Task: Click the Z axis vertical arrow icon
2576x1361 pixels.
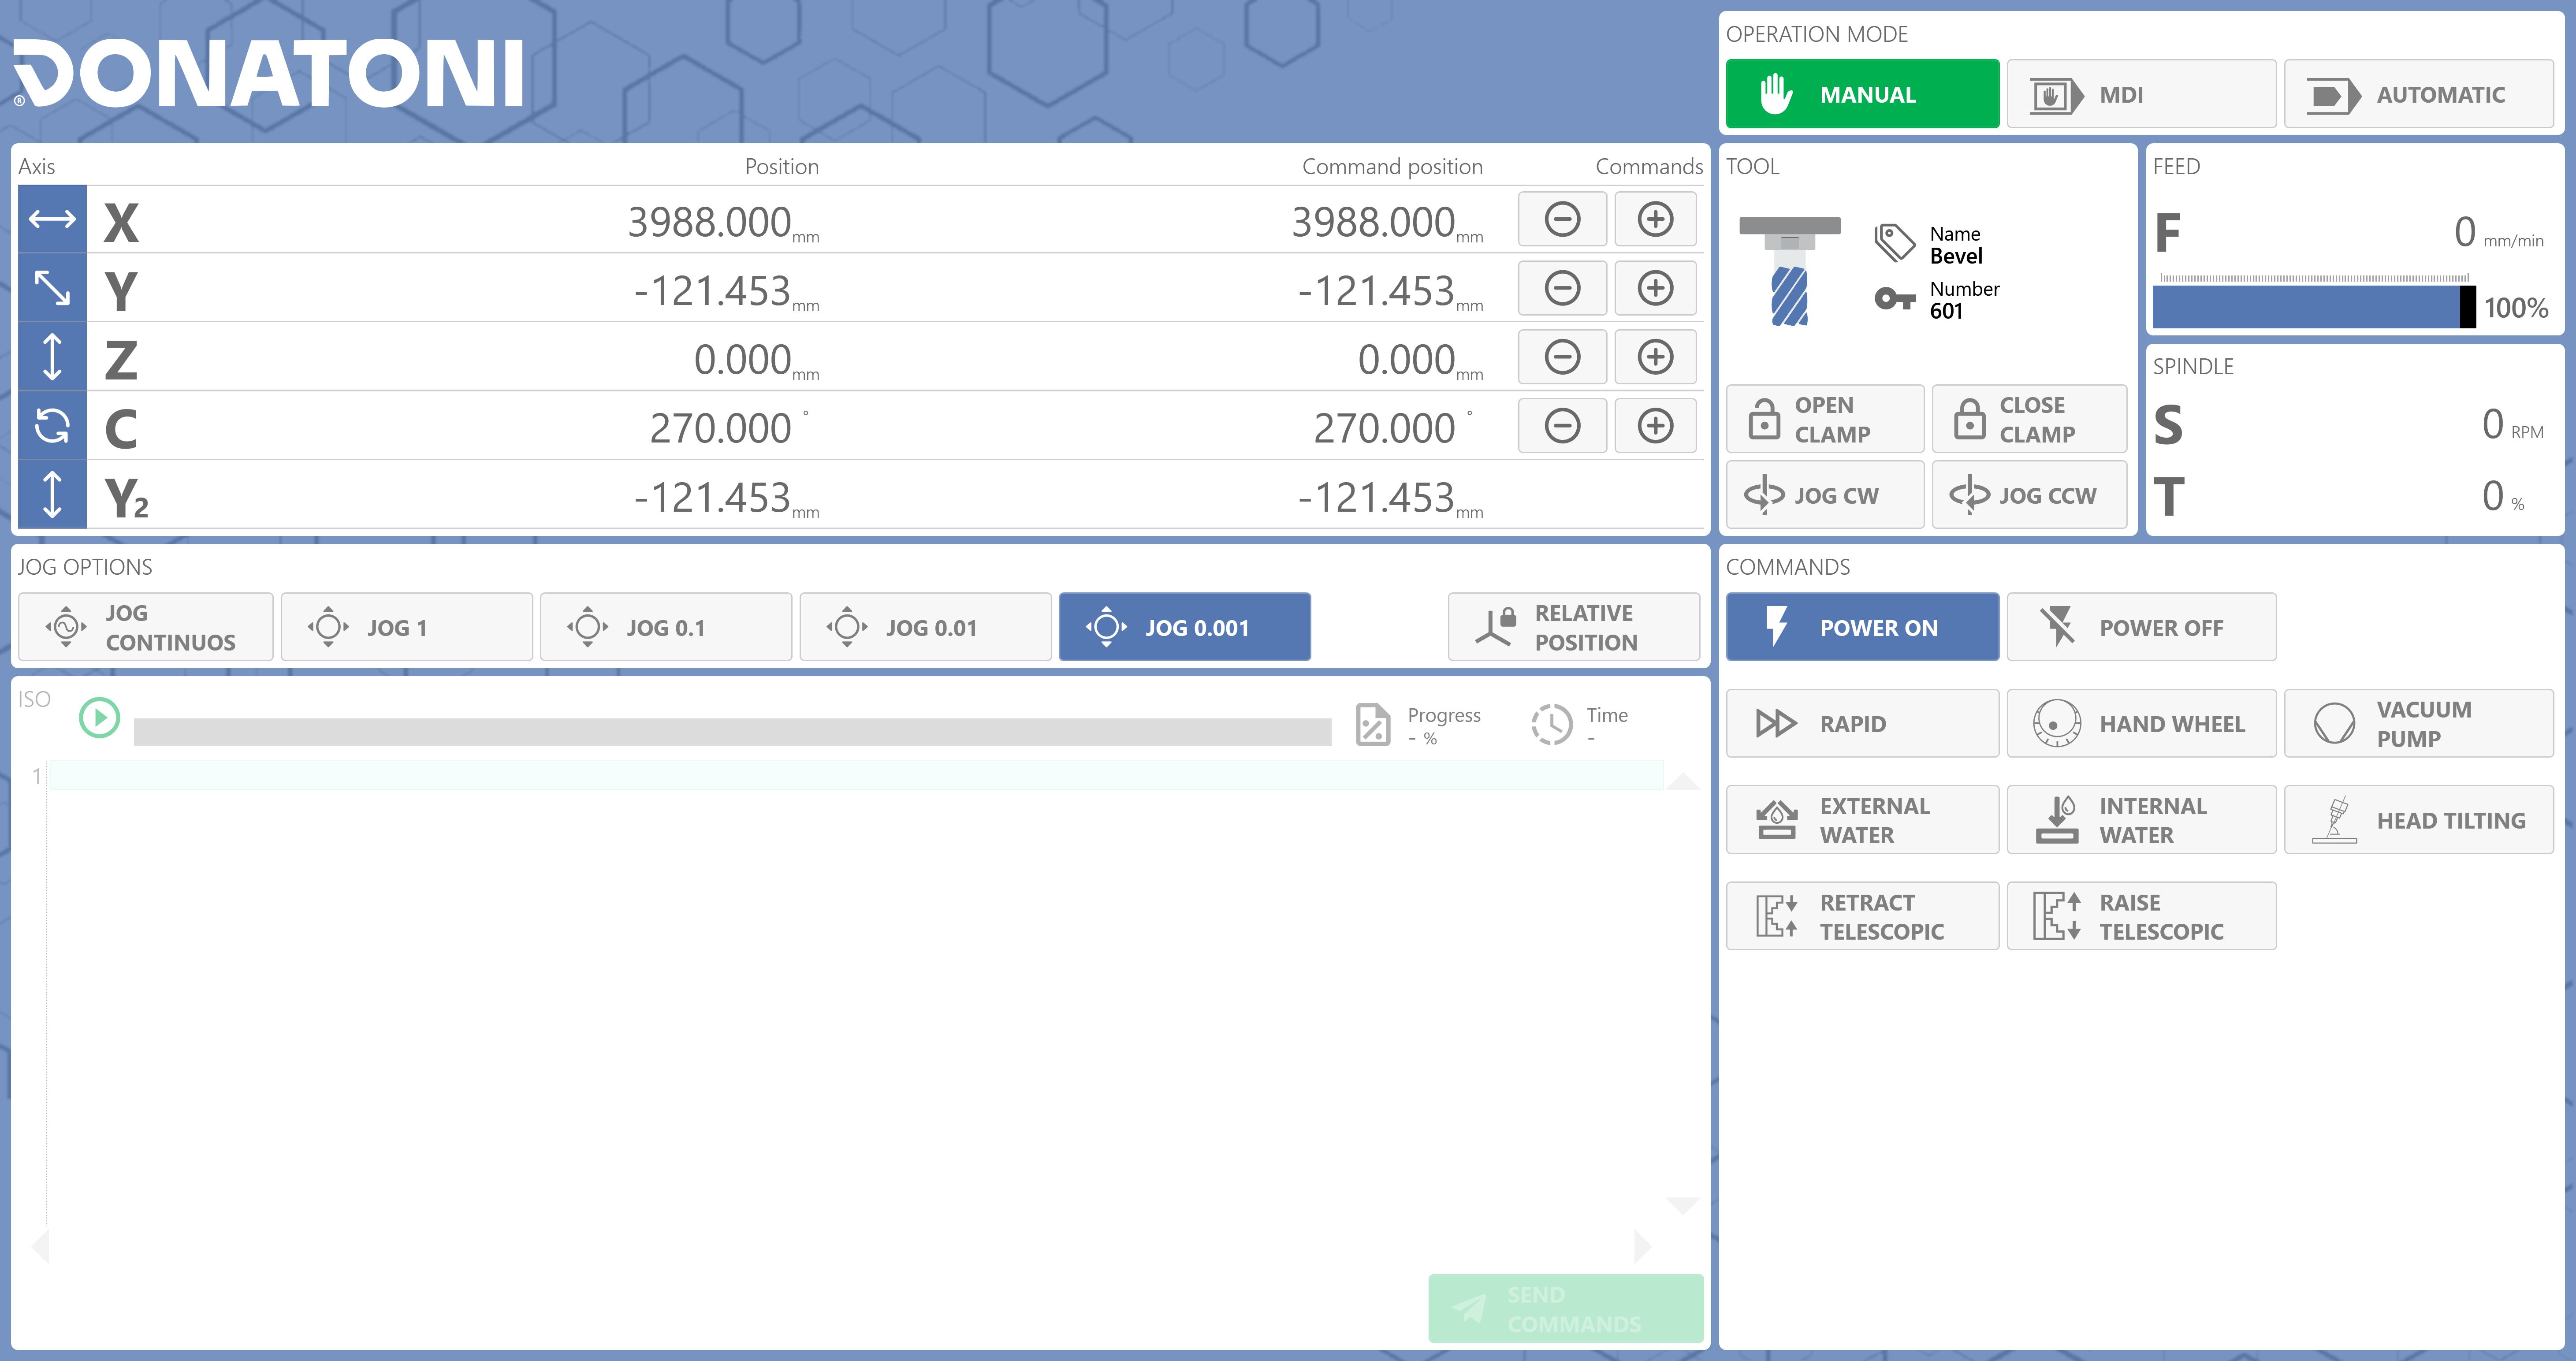Action: pos(52,357)
